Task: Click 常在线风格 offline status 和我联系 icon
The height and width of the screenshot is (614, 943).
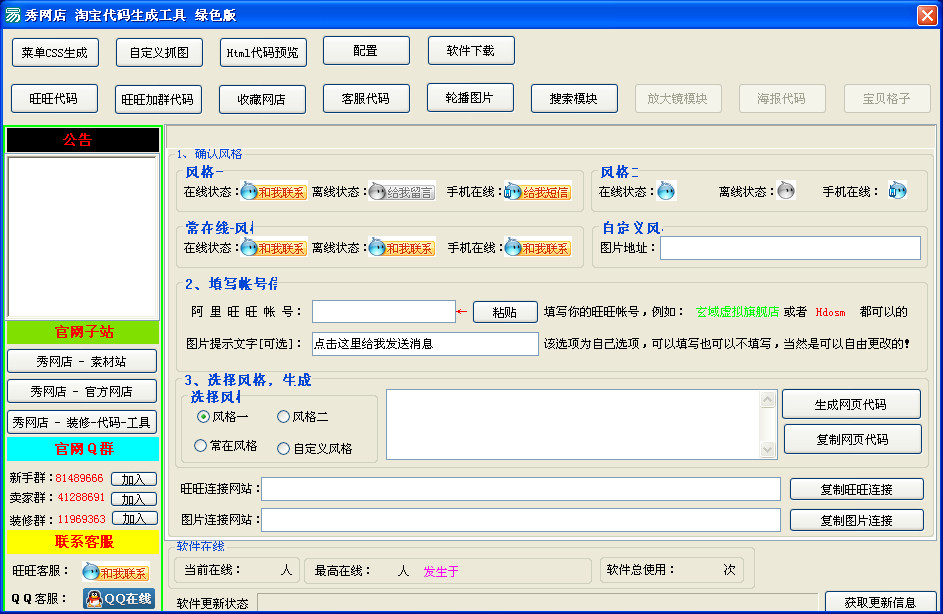Action: (x=402, y=247)
